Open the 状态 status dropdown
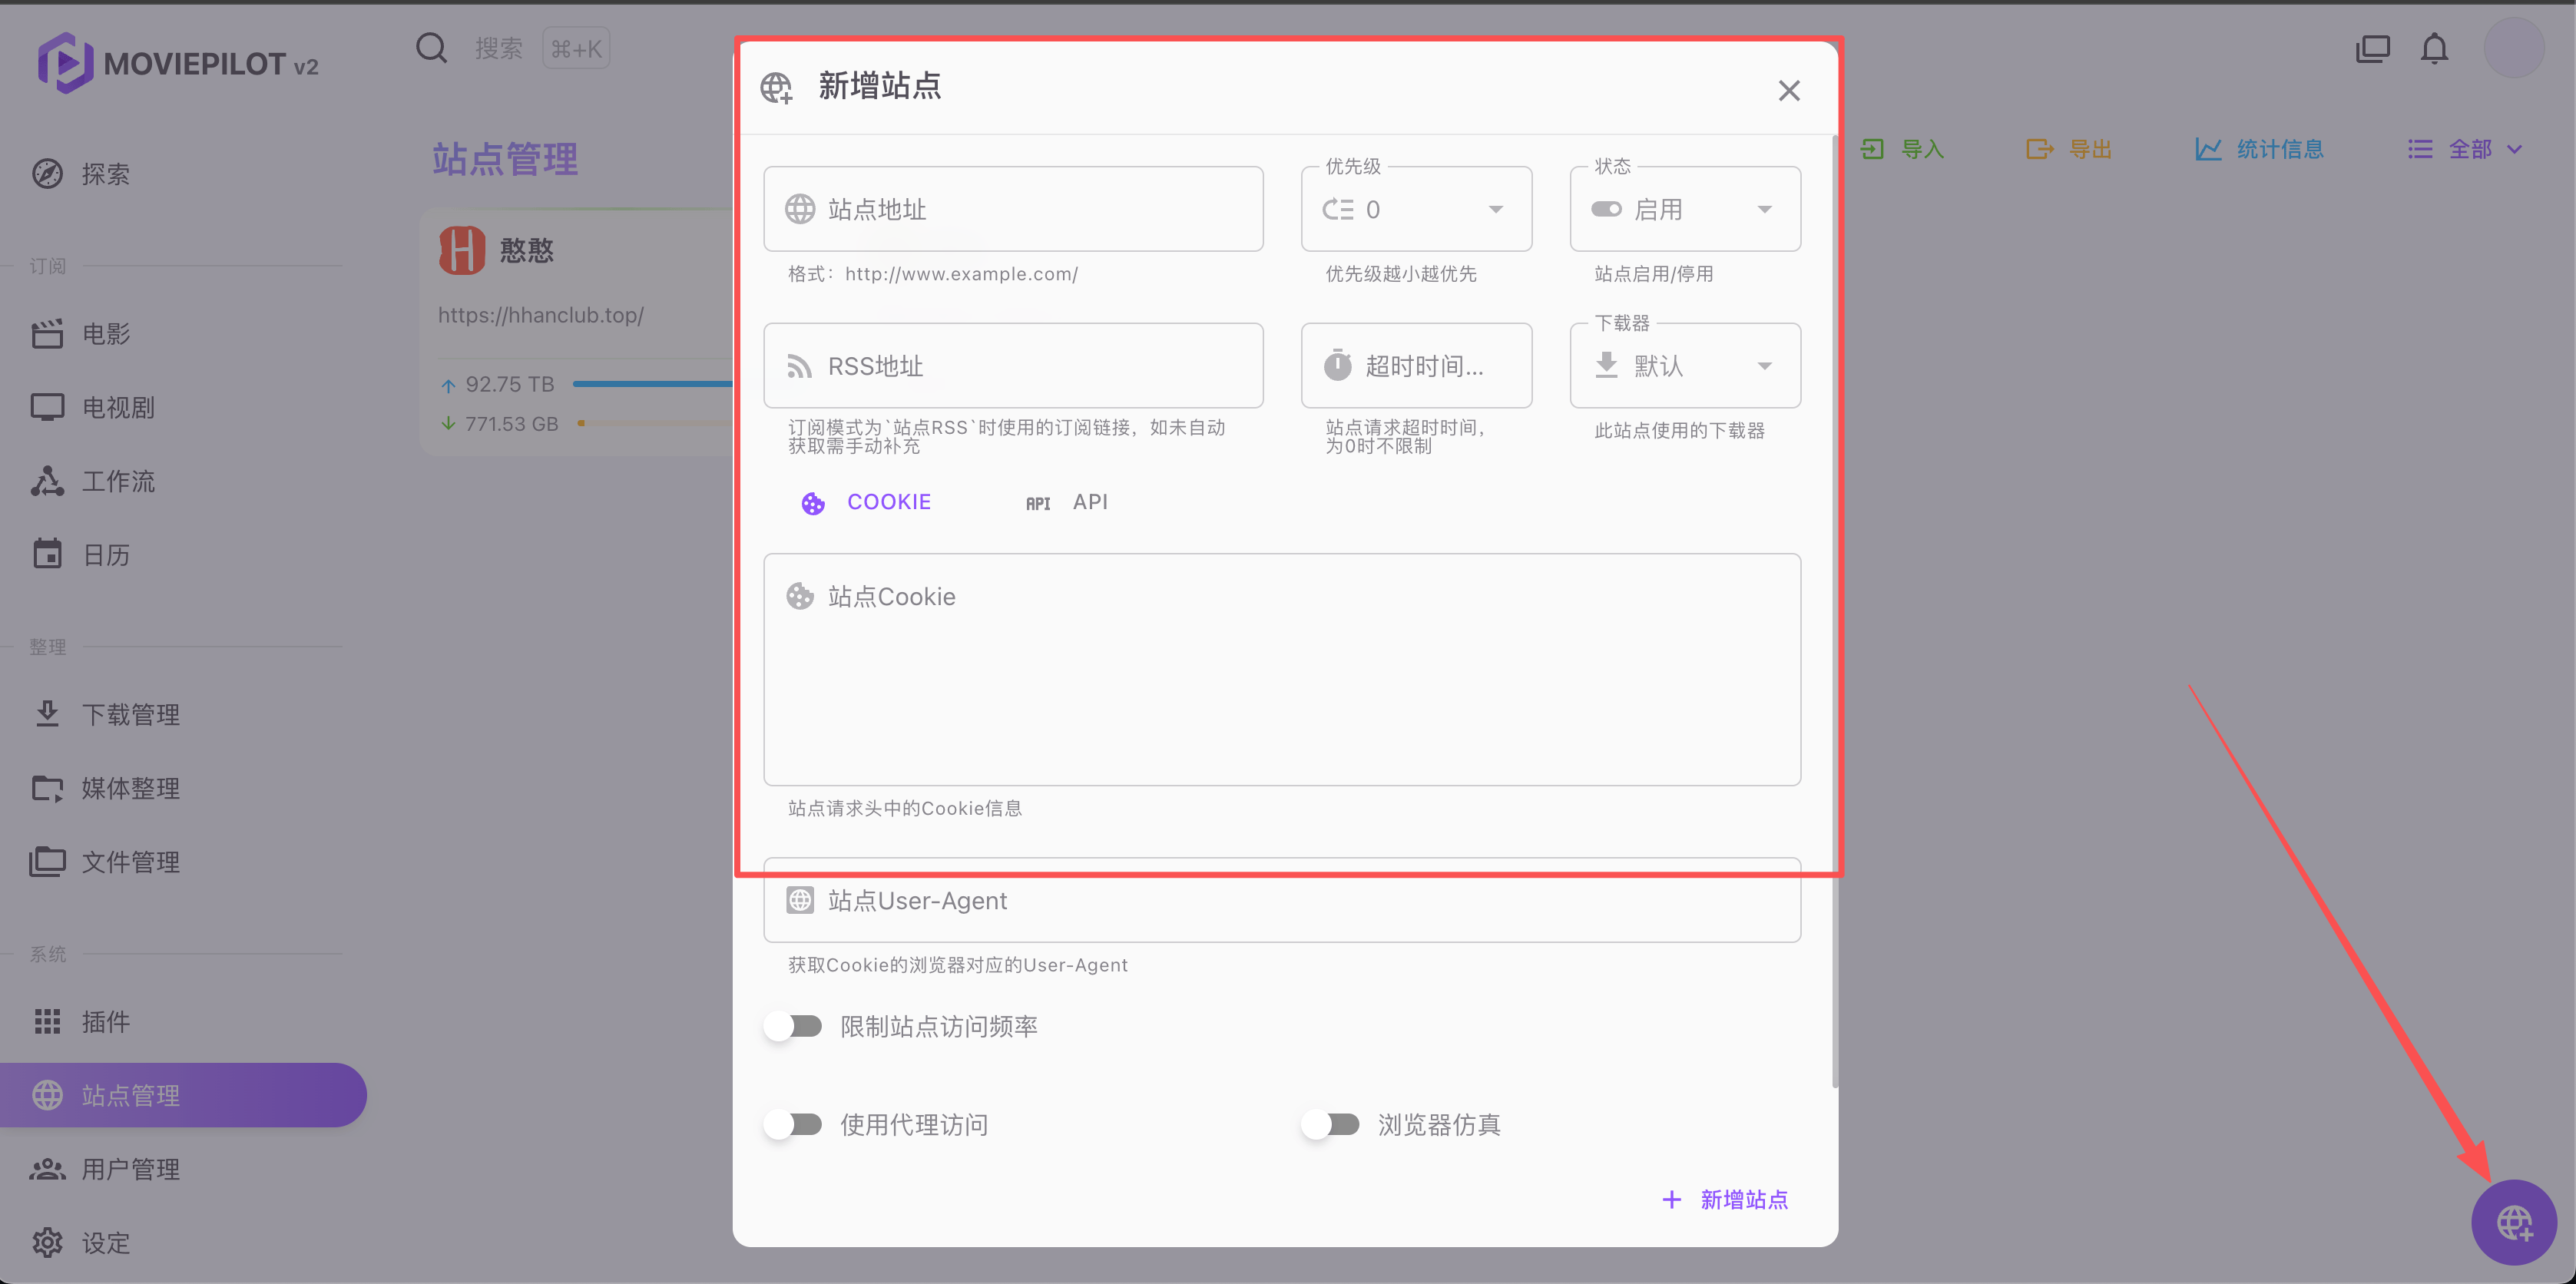 click(x=1764, y=209)
